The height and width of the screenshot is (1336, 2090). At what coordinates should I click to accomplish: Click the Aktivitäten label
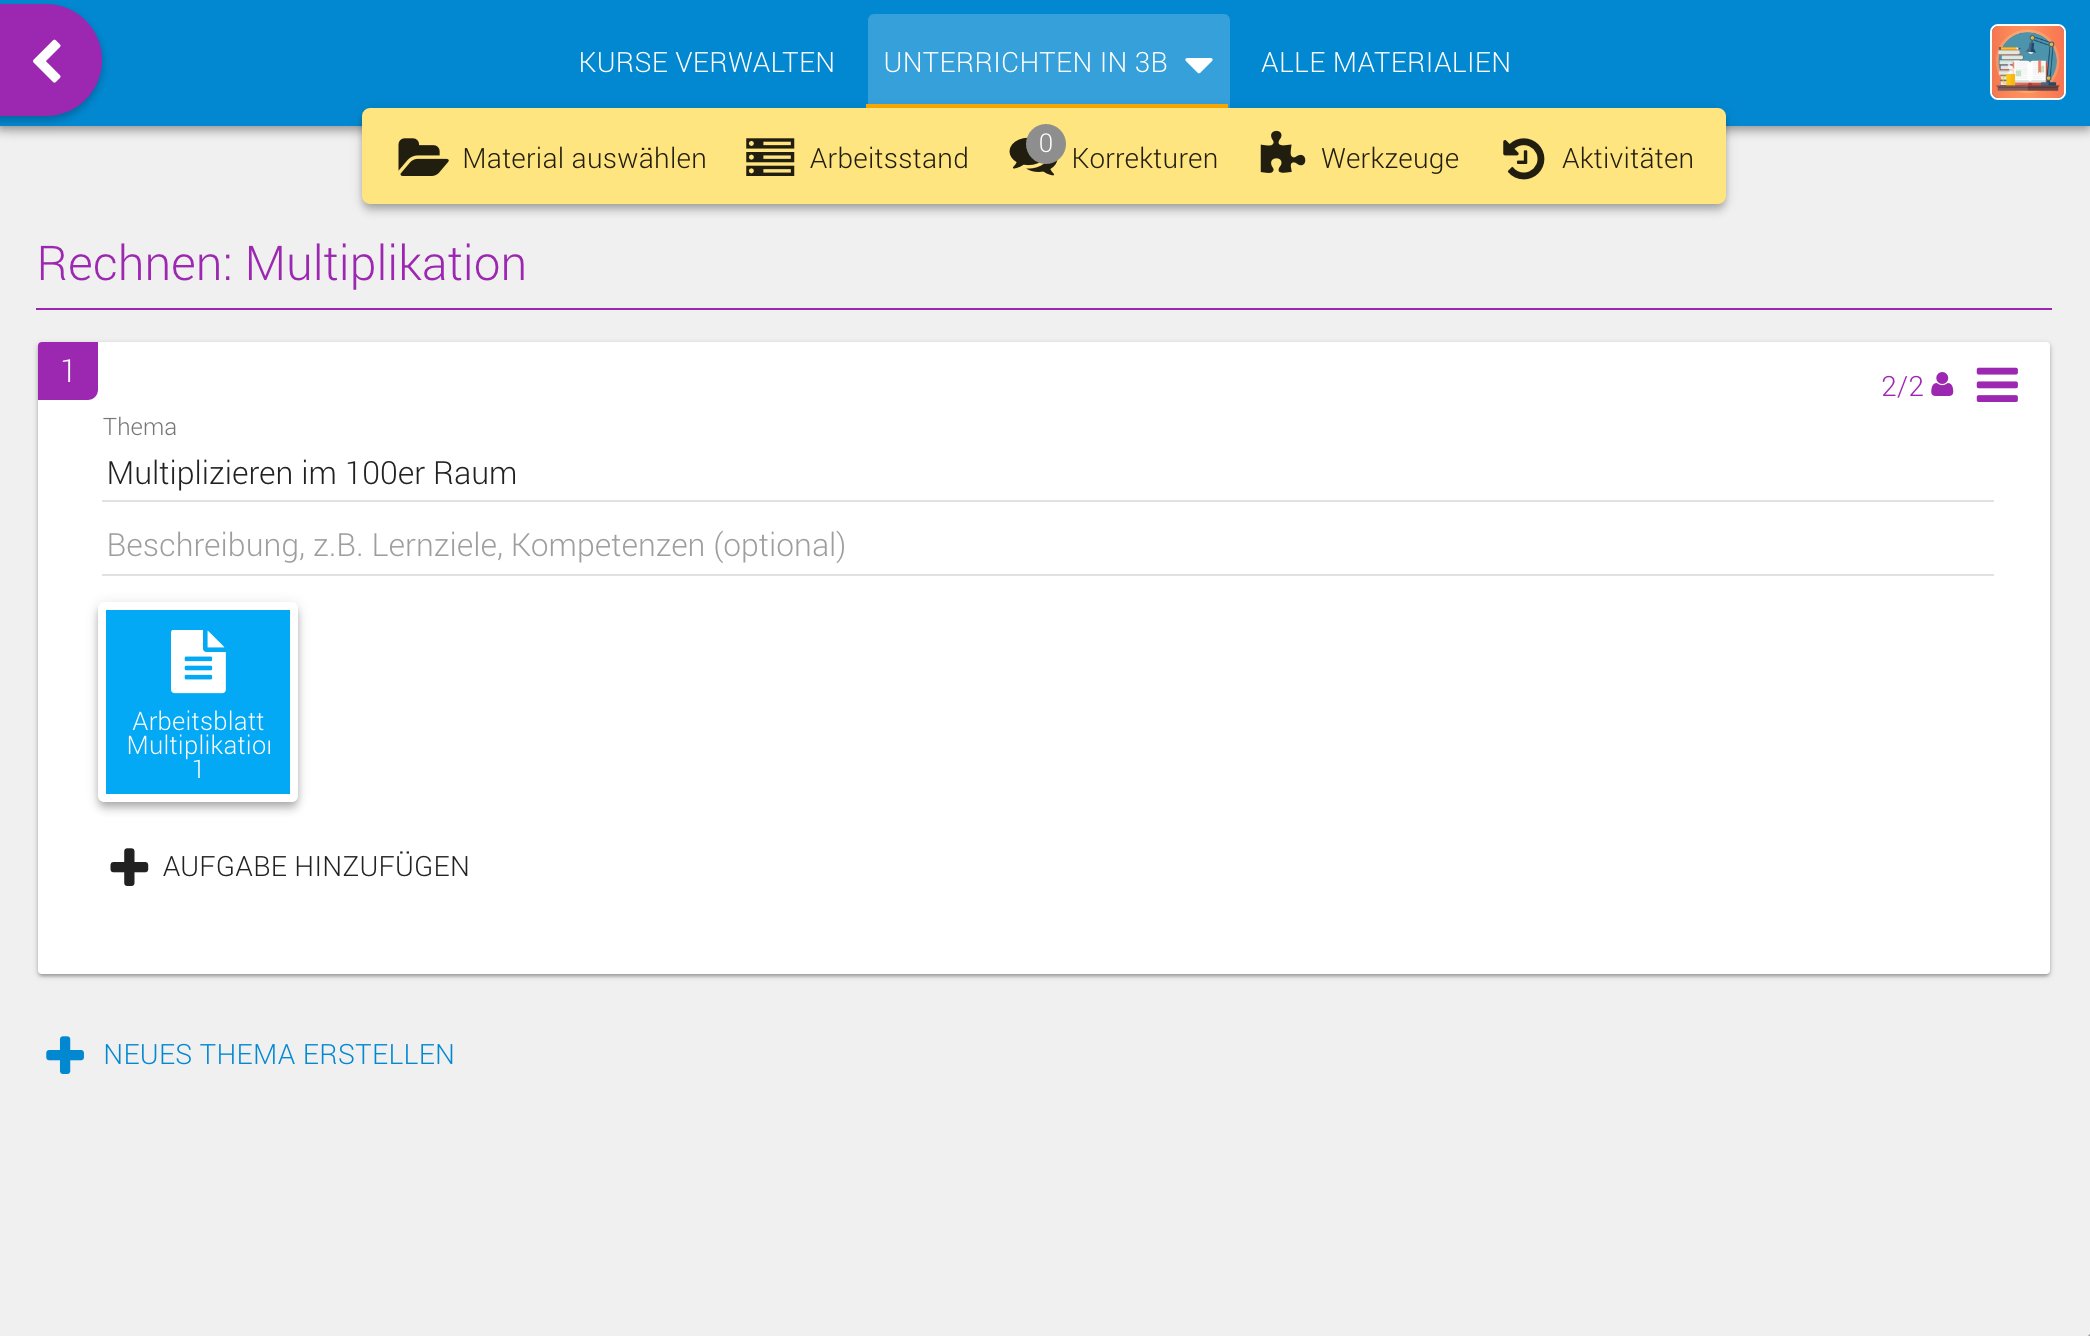[x=1627, y=158]
